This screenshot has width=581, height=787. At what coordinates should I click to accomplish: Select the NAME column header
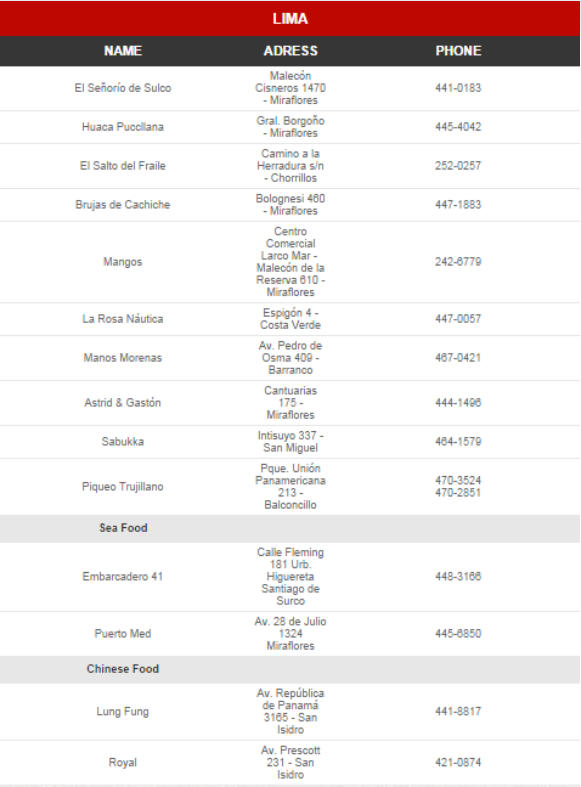click(123, 51)
